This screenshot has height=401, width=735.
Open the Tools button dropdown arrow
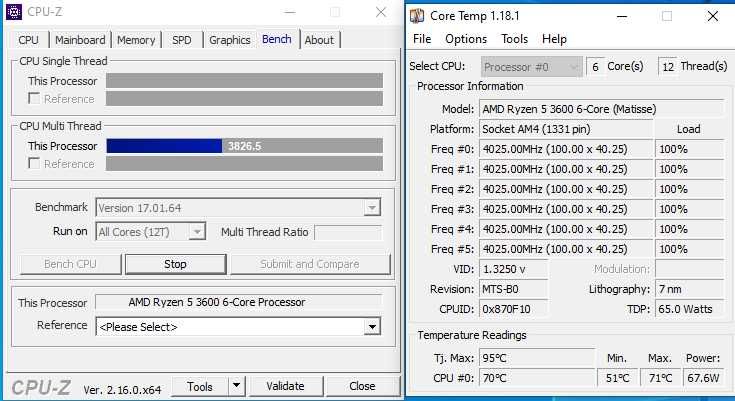point(236,386)
